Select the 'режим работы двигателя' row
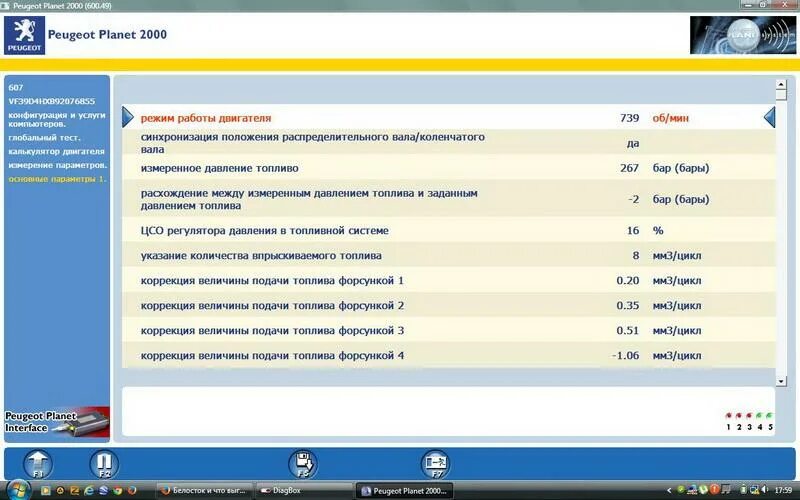Viewport: 800px width, 500px height. tap(448, 118)
